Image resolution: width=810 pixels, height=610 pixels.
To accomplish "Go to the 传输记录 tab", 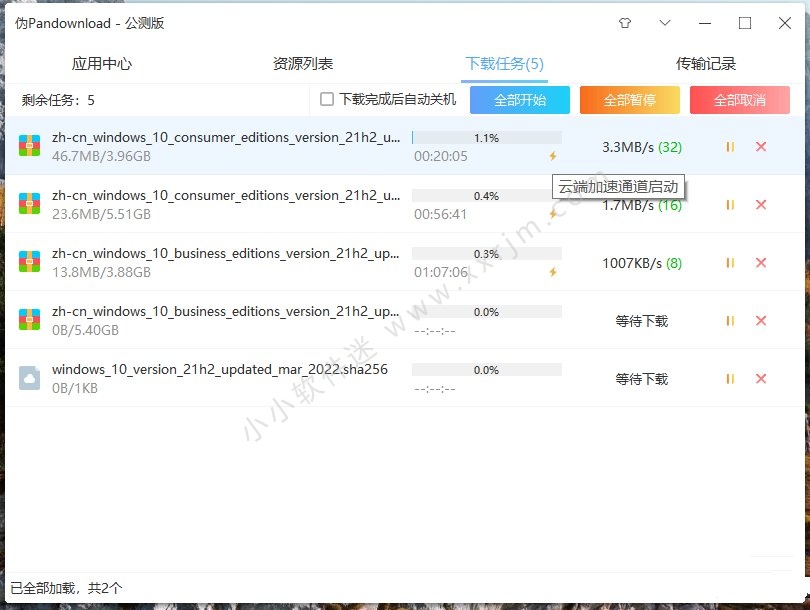I will pyautogui.click(x=706, y=64).
